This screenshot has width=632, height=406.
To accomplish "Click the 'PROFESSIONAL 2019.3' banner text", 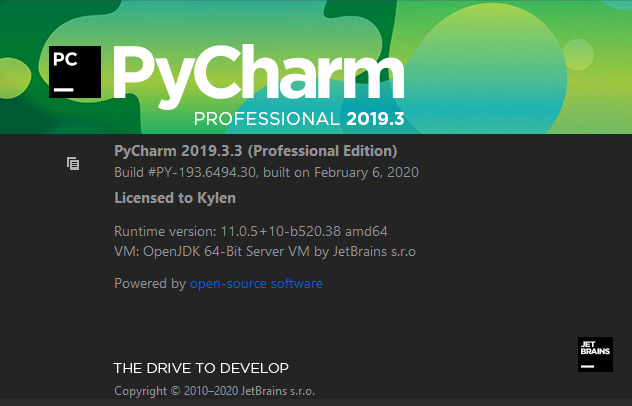I will pyautogui.click(x=299, y=119).
